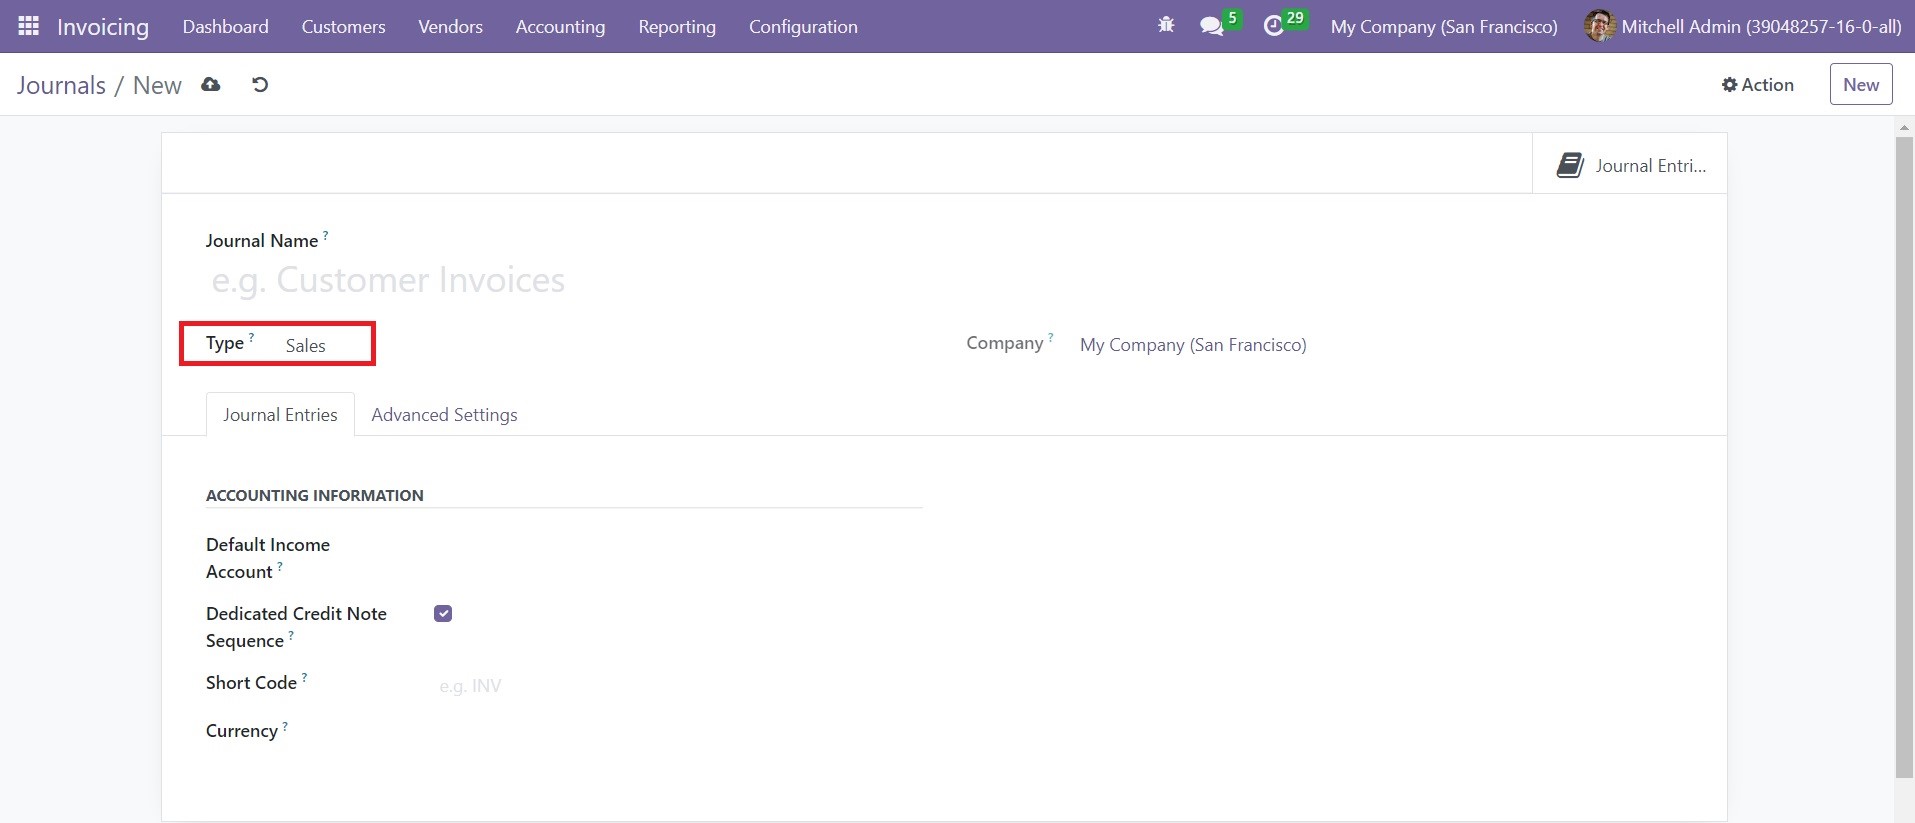Click the scrollbar up arrow
The width and height of the screenshot is (1915, 823).
point(1904,127)
